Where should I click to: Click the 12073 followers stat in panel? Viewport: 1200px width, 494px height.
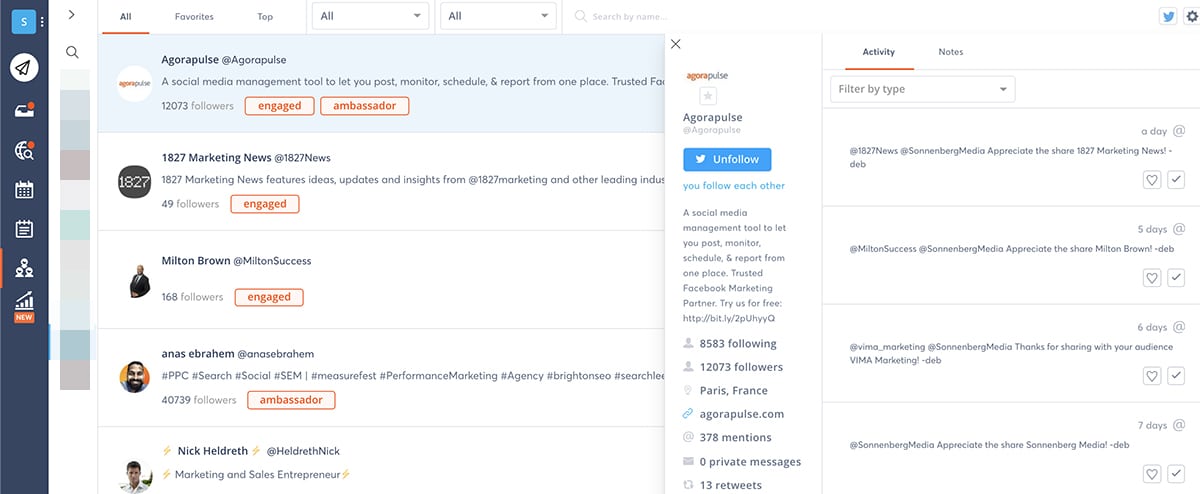pos(741,367)
